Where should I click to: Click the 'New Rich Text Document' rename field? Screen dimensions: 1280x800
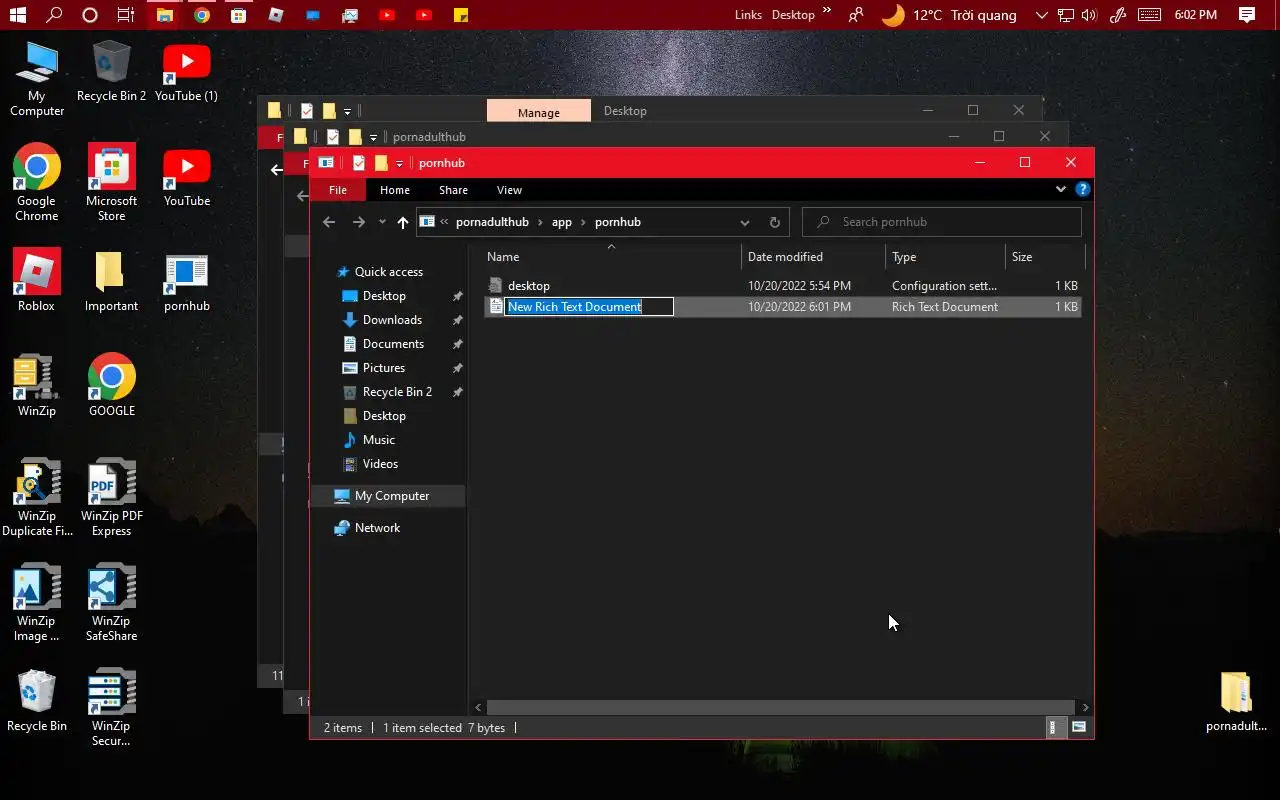(x=589, y=307)
